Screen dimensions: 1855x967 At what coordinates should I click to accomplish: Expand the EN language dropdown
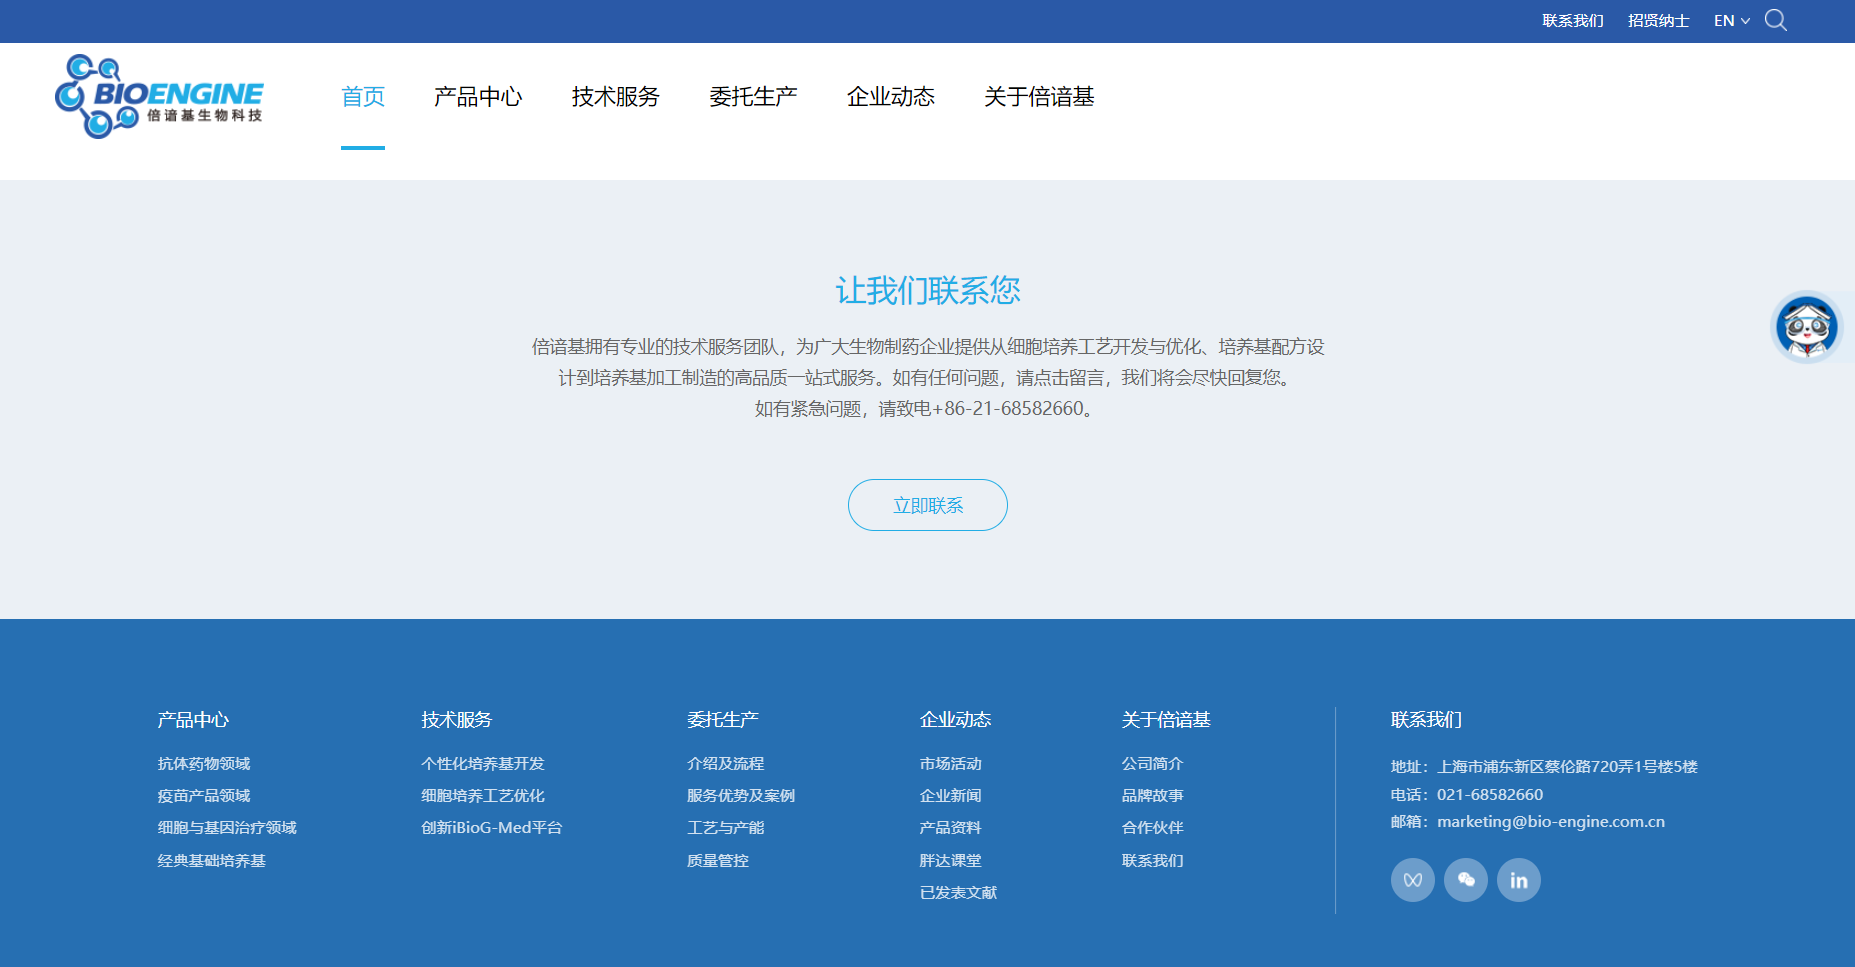[x=1731, y=21]
